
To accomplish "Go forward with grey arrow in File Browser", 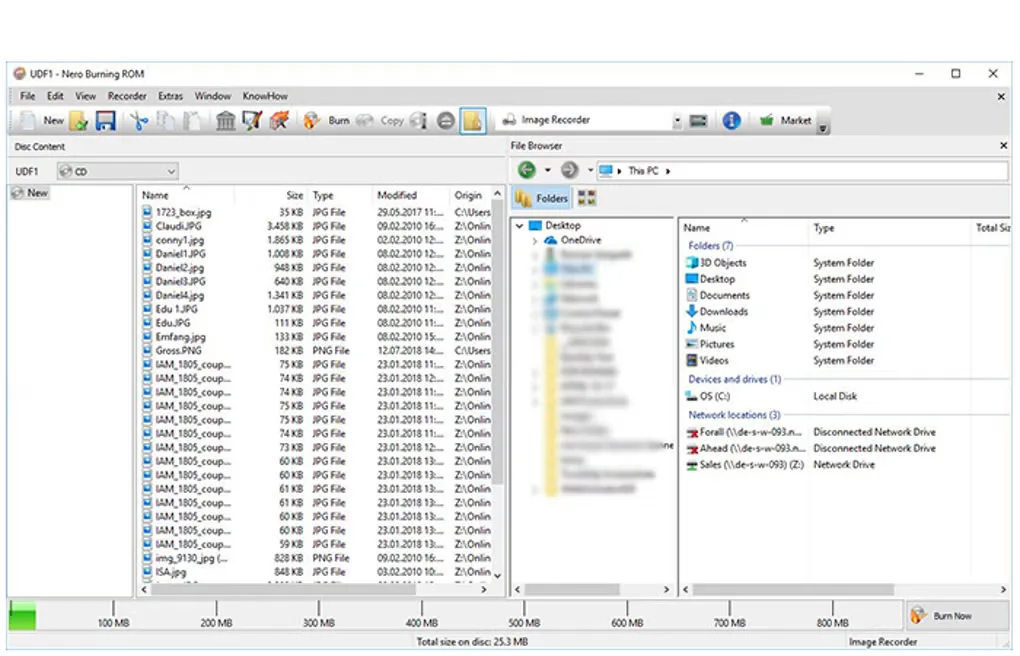I will coord(569,171).
